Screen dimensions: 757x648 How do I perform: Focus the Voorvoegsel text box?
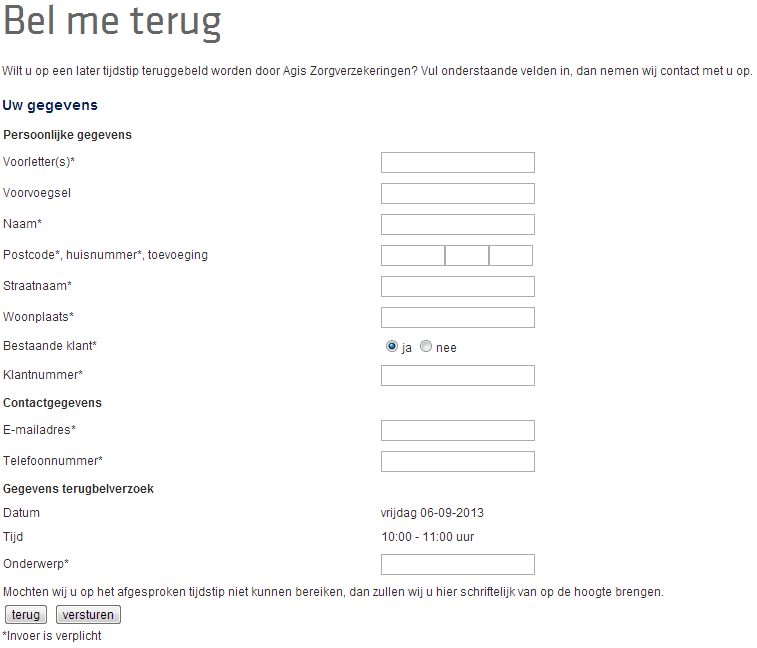[458, 194]
